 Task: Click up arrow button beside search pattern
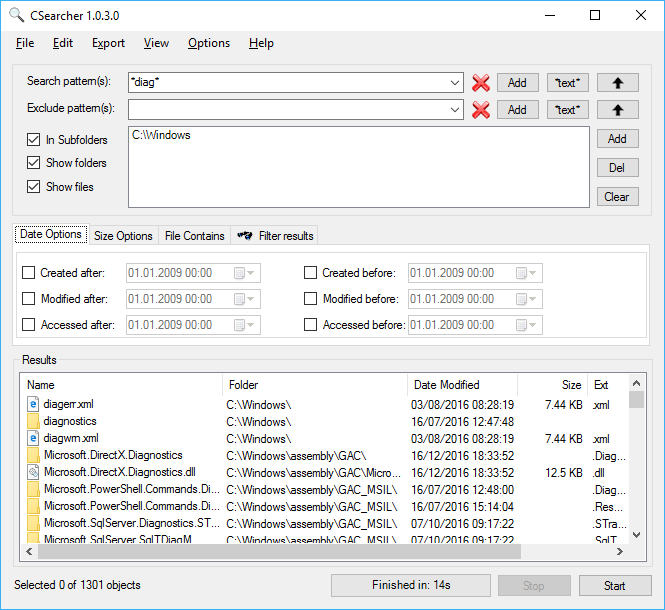pos(618,83)
